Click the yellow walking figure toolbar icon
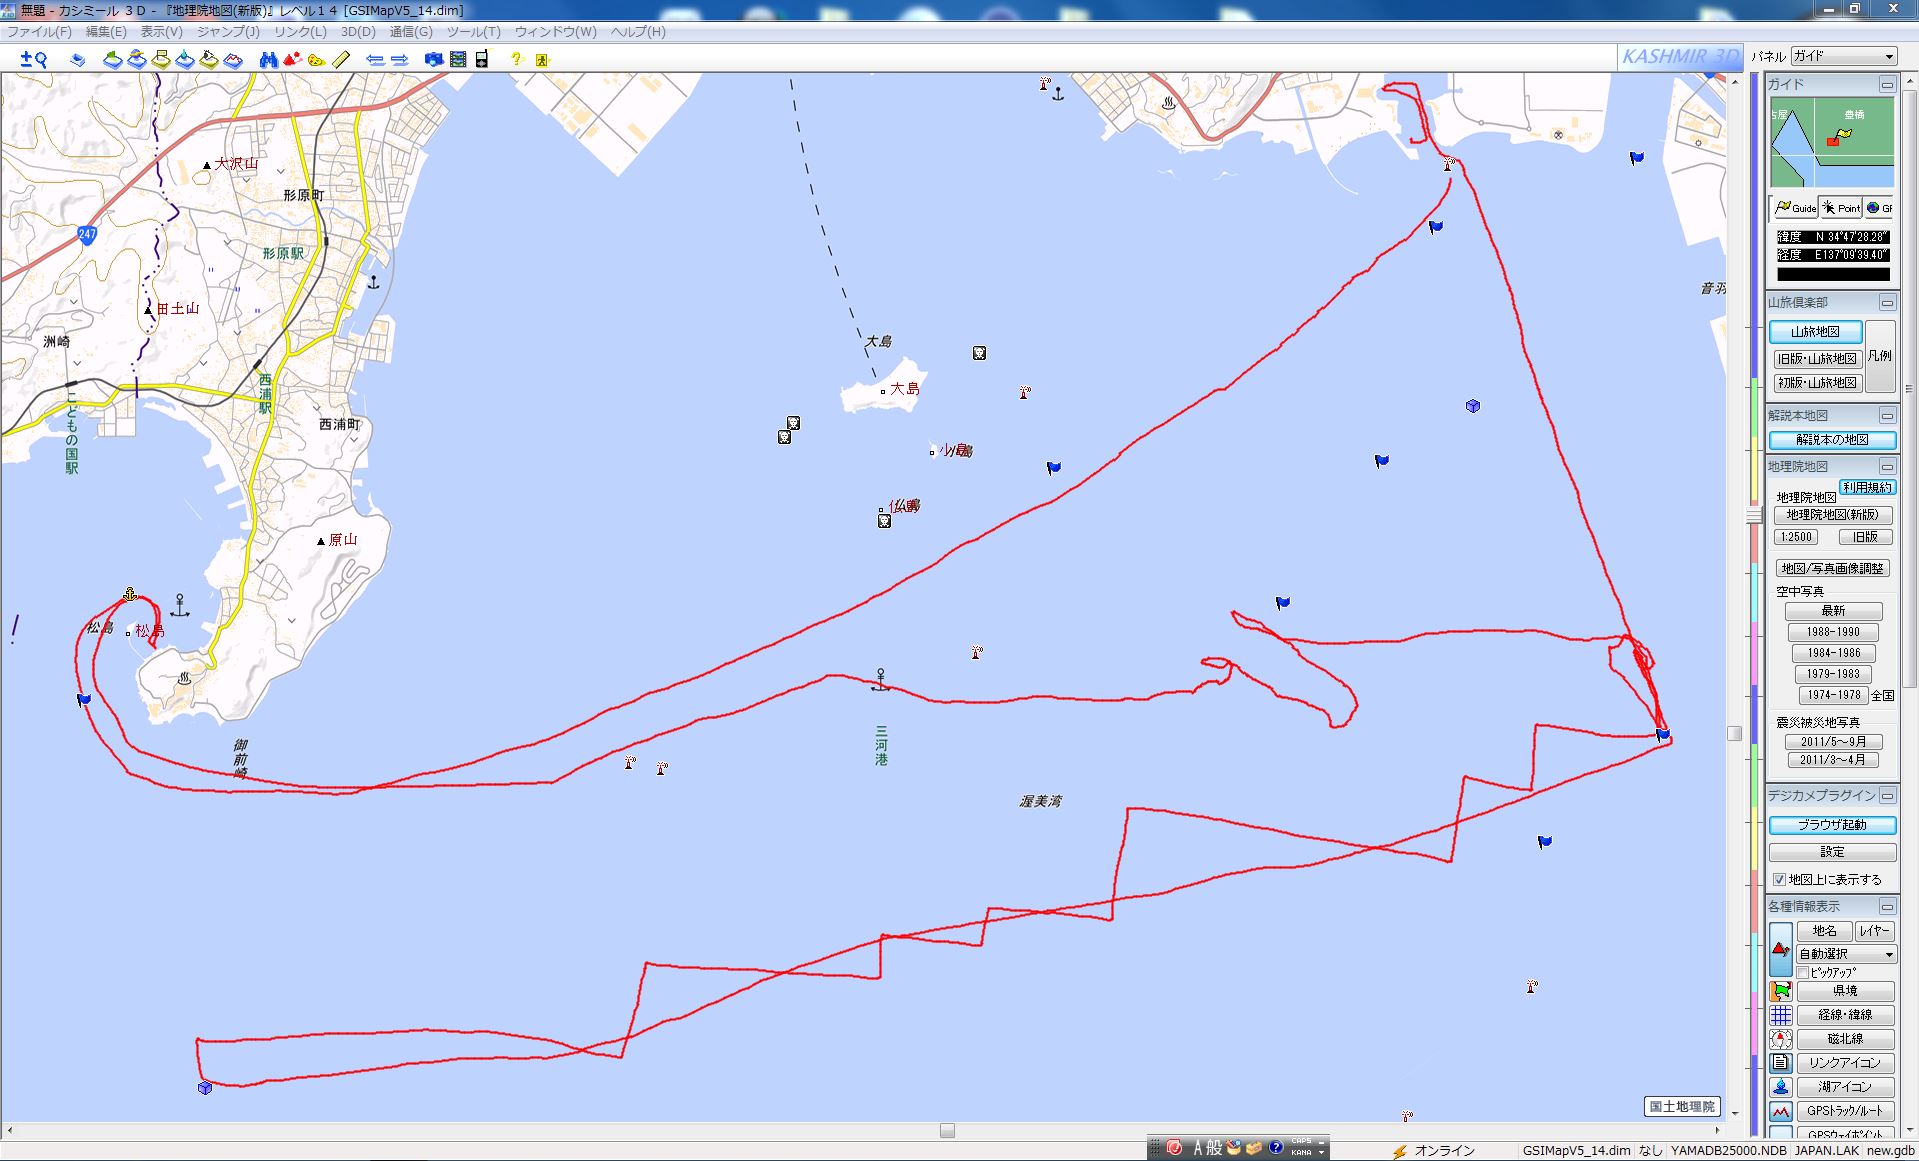Image resolution: width=1919 pixels, height=1161 pixels. (542, 60)
